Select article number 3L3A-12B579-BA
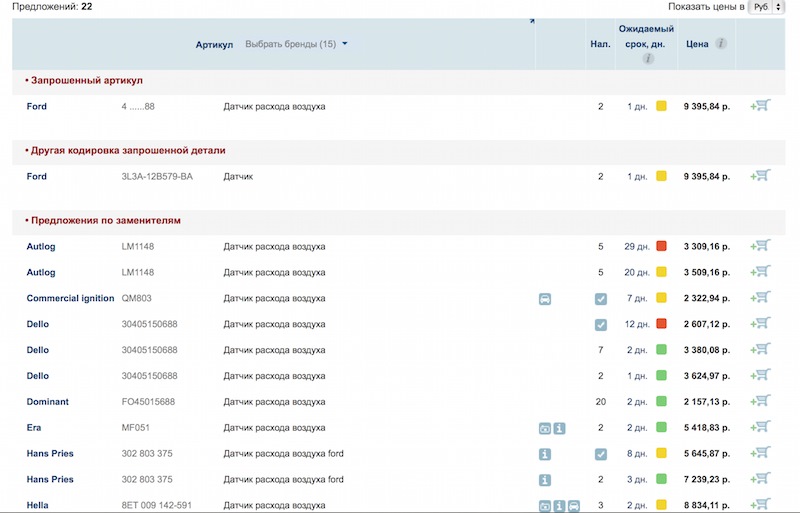The height and width of the screenshot is (513, 800). tap(157, 177)
